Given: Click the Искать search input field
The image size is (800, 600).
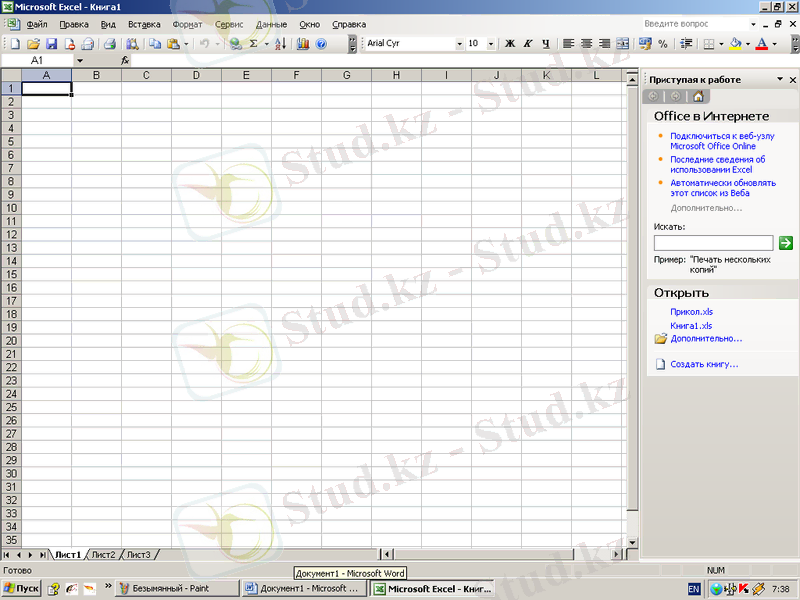Looking at the screenshot, I should coord(713,243).
